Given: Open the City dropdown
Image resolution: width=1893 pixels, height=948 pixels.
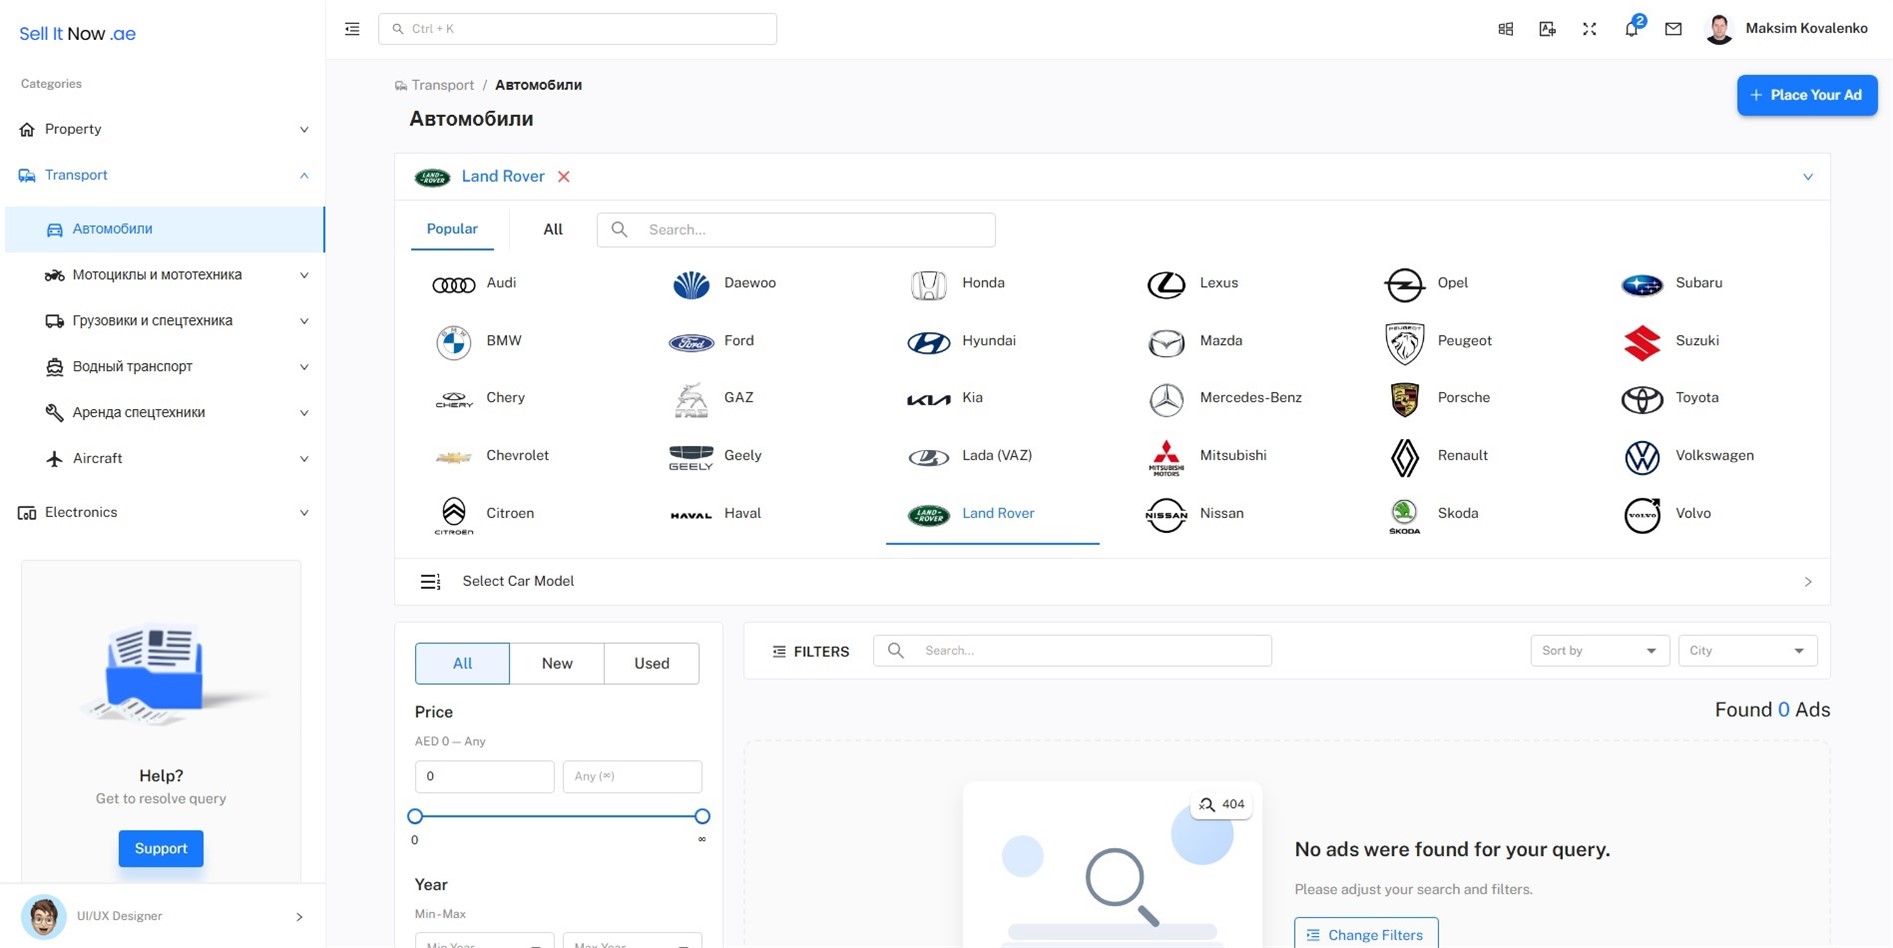Looking at the screenshot, I should (1746, 651).
